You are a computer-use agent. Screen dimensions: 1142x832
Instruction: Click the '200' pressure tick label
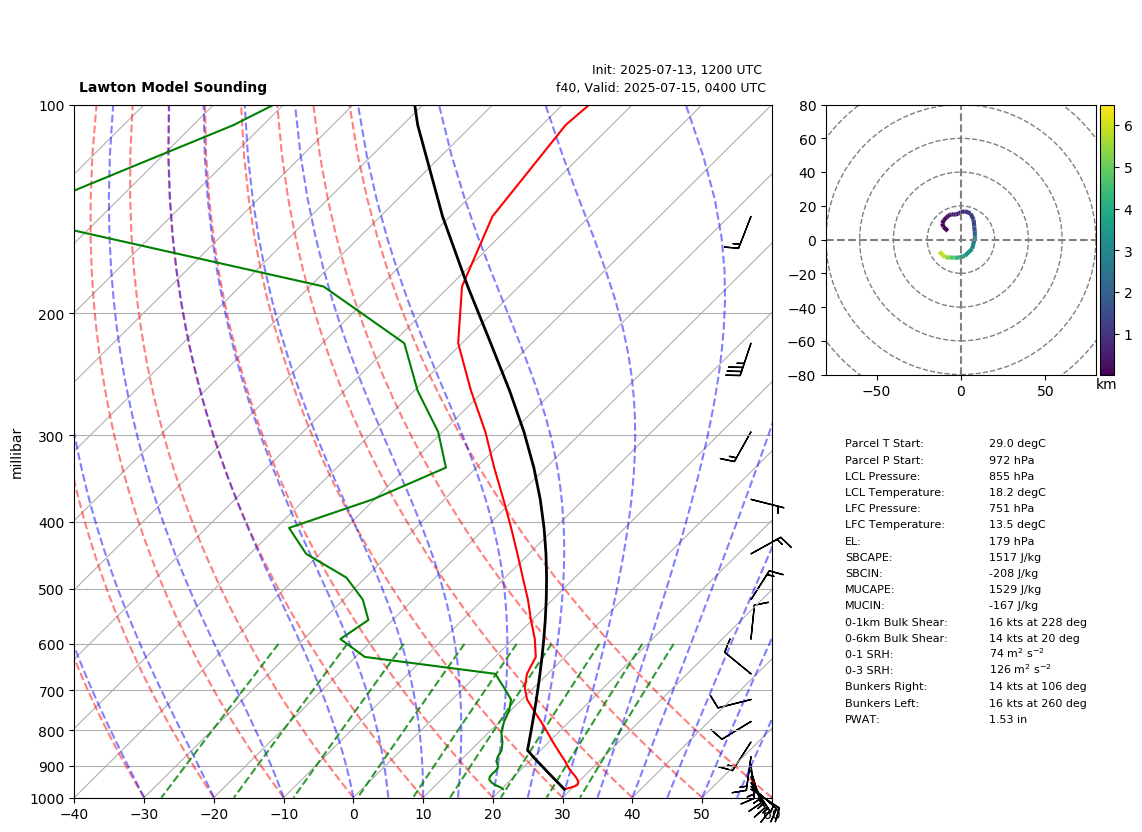[x=52, y=315]
